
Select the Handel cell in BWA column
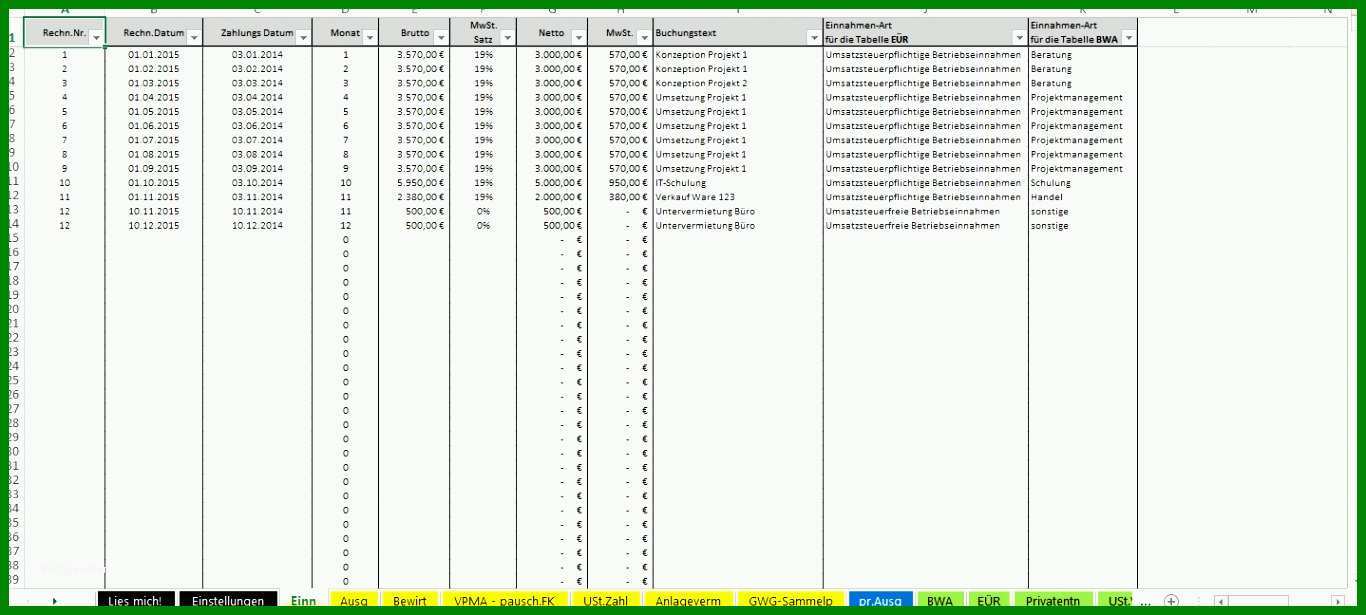1083,197
